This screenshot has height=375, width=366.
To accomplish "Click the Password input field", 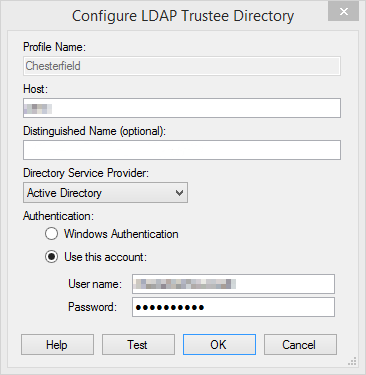I will tap(233, 307).
